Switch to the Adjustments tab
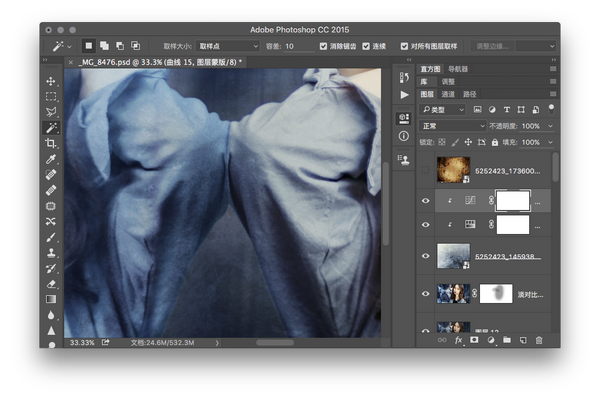The height and width of the screenshot is (402, 600). click(448, 81)
